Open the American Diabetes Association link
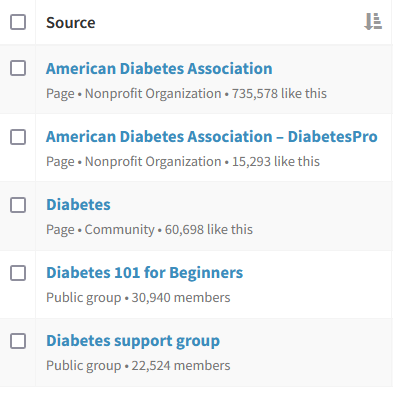Screen dimensions: 393x397 [x=159, y=68]
